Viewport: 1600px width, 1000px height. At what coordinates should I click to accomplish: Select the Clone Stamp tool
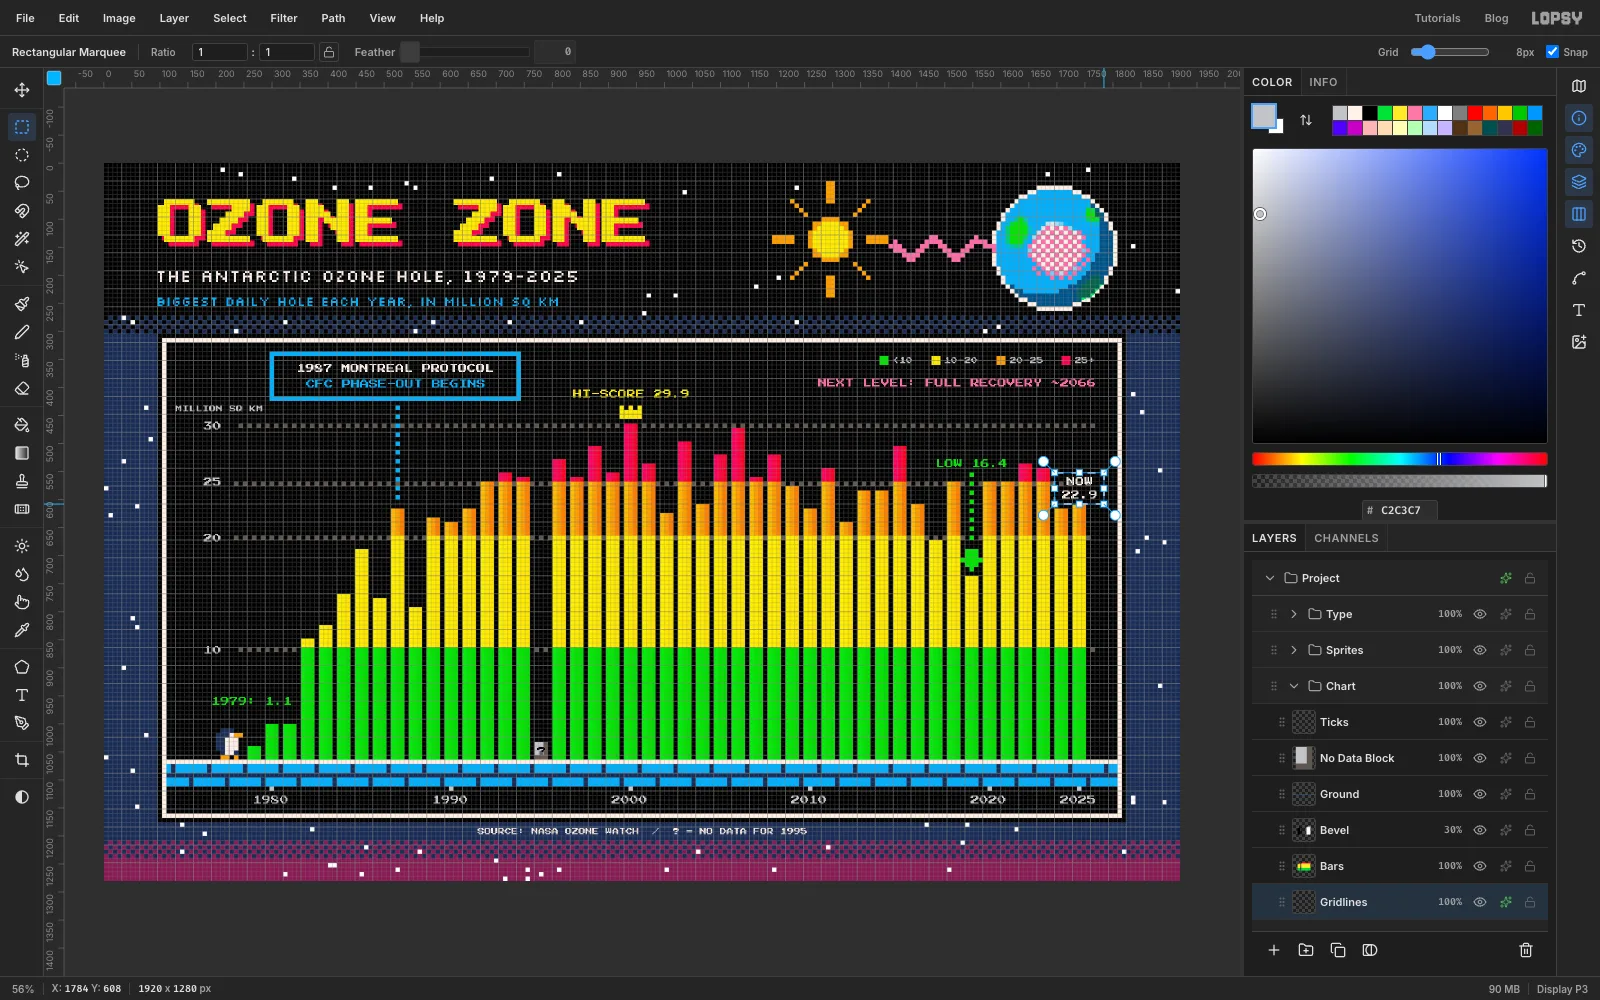(x=22, y=481)
